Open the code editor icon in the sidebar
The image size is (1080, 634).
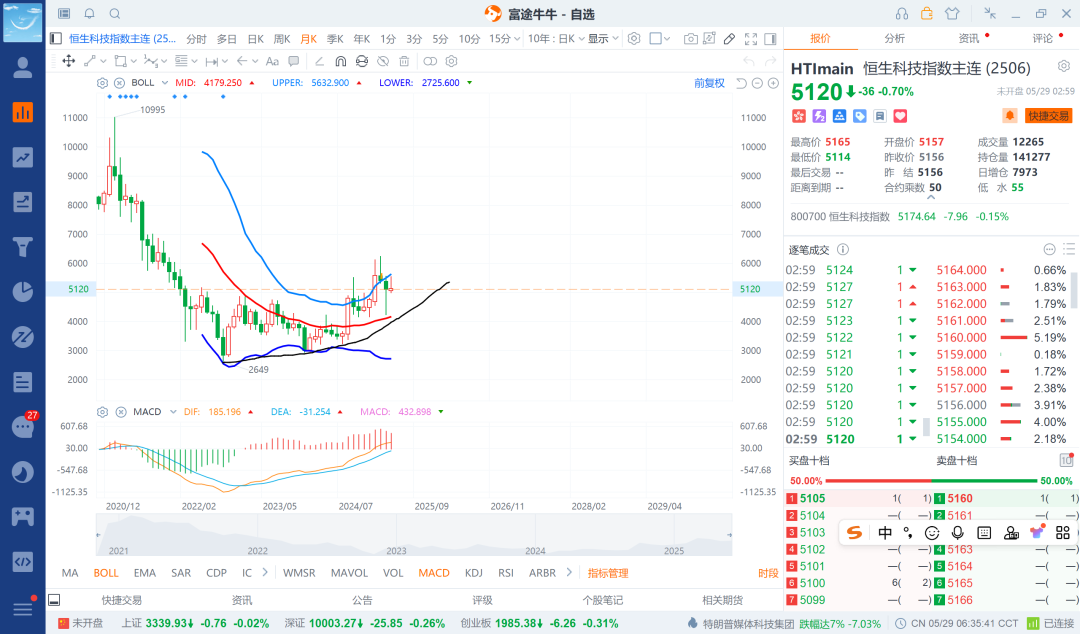coord(23,562)
